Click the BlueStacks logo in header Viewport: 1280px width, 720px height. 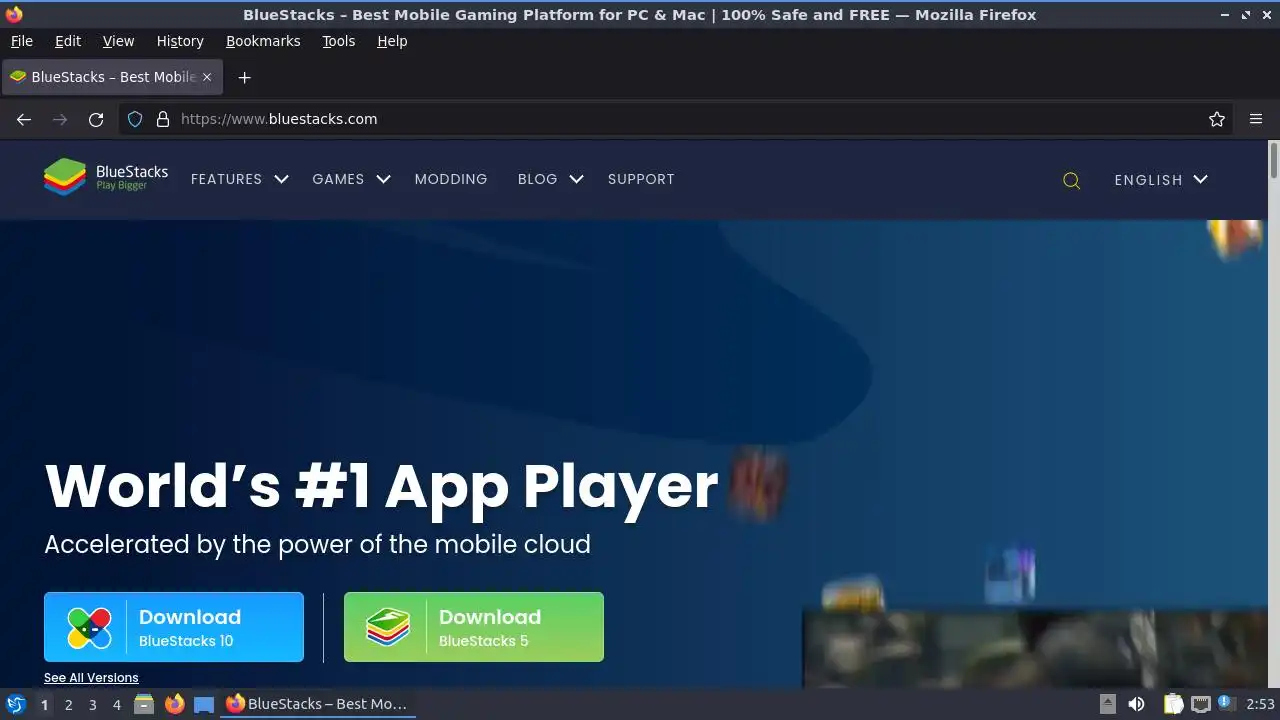[x=105, y=178]
